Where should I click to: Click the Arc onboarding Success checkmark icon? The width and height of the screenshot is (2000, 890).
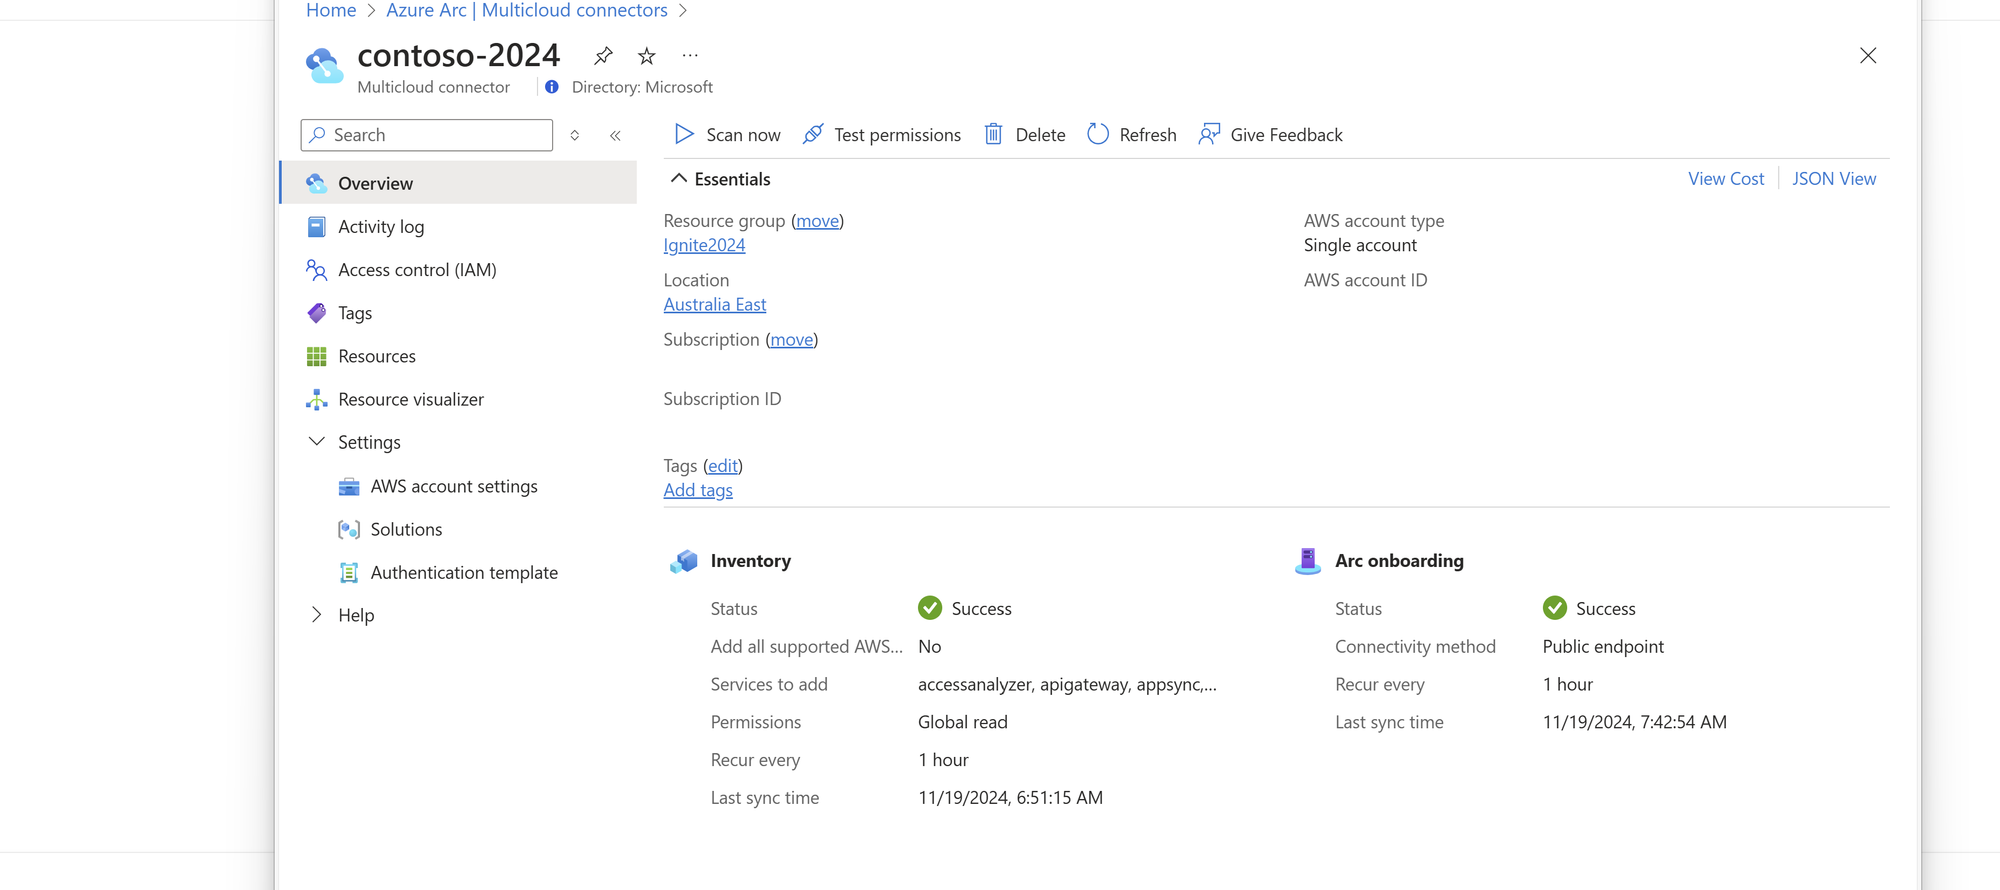pos(1555,608)
